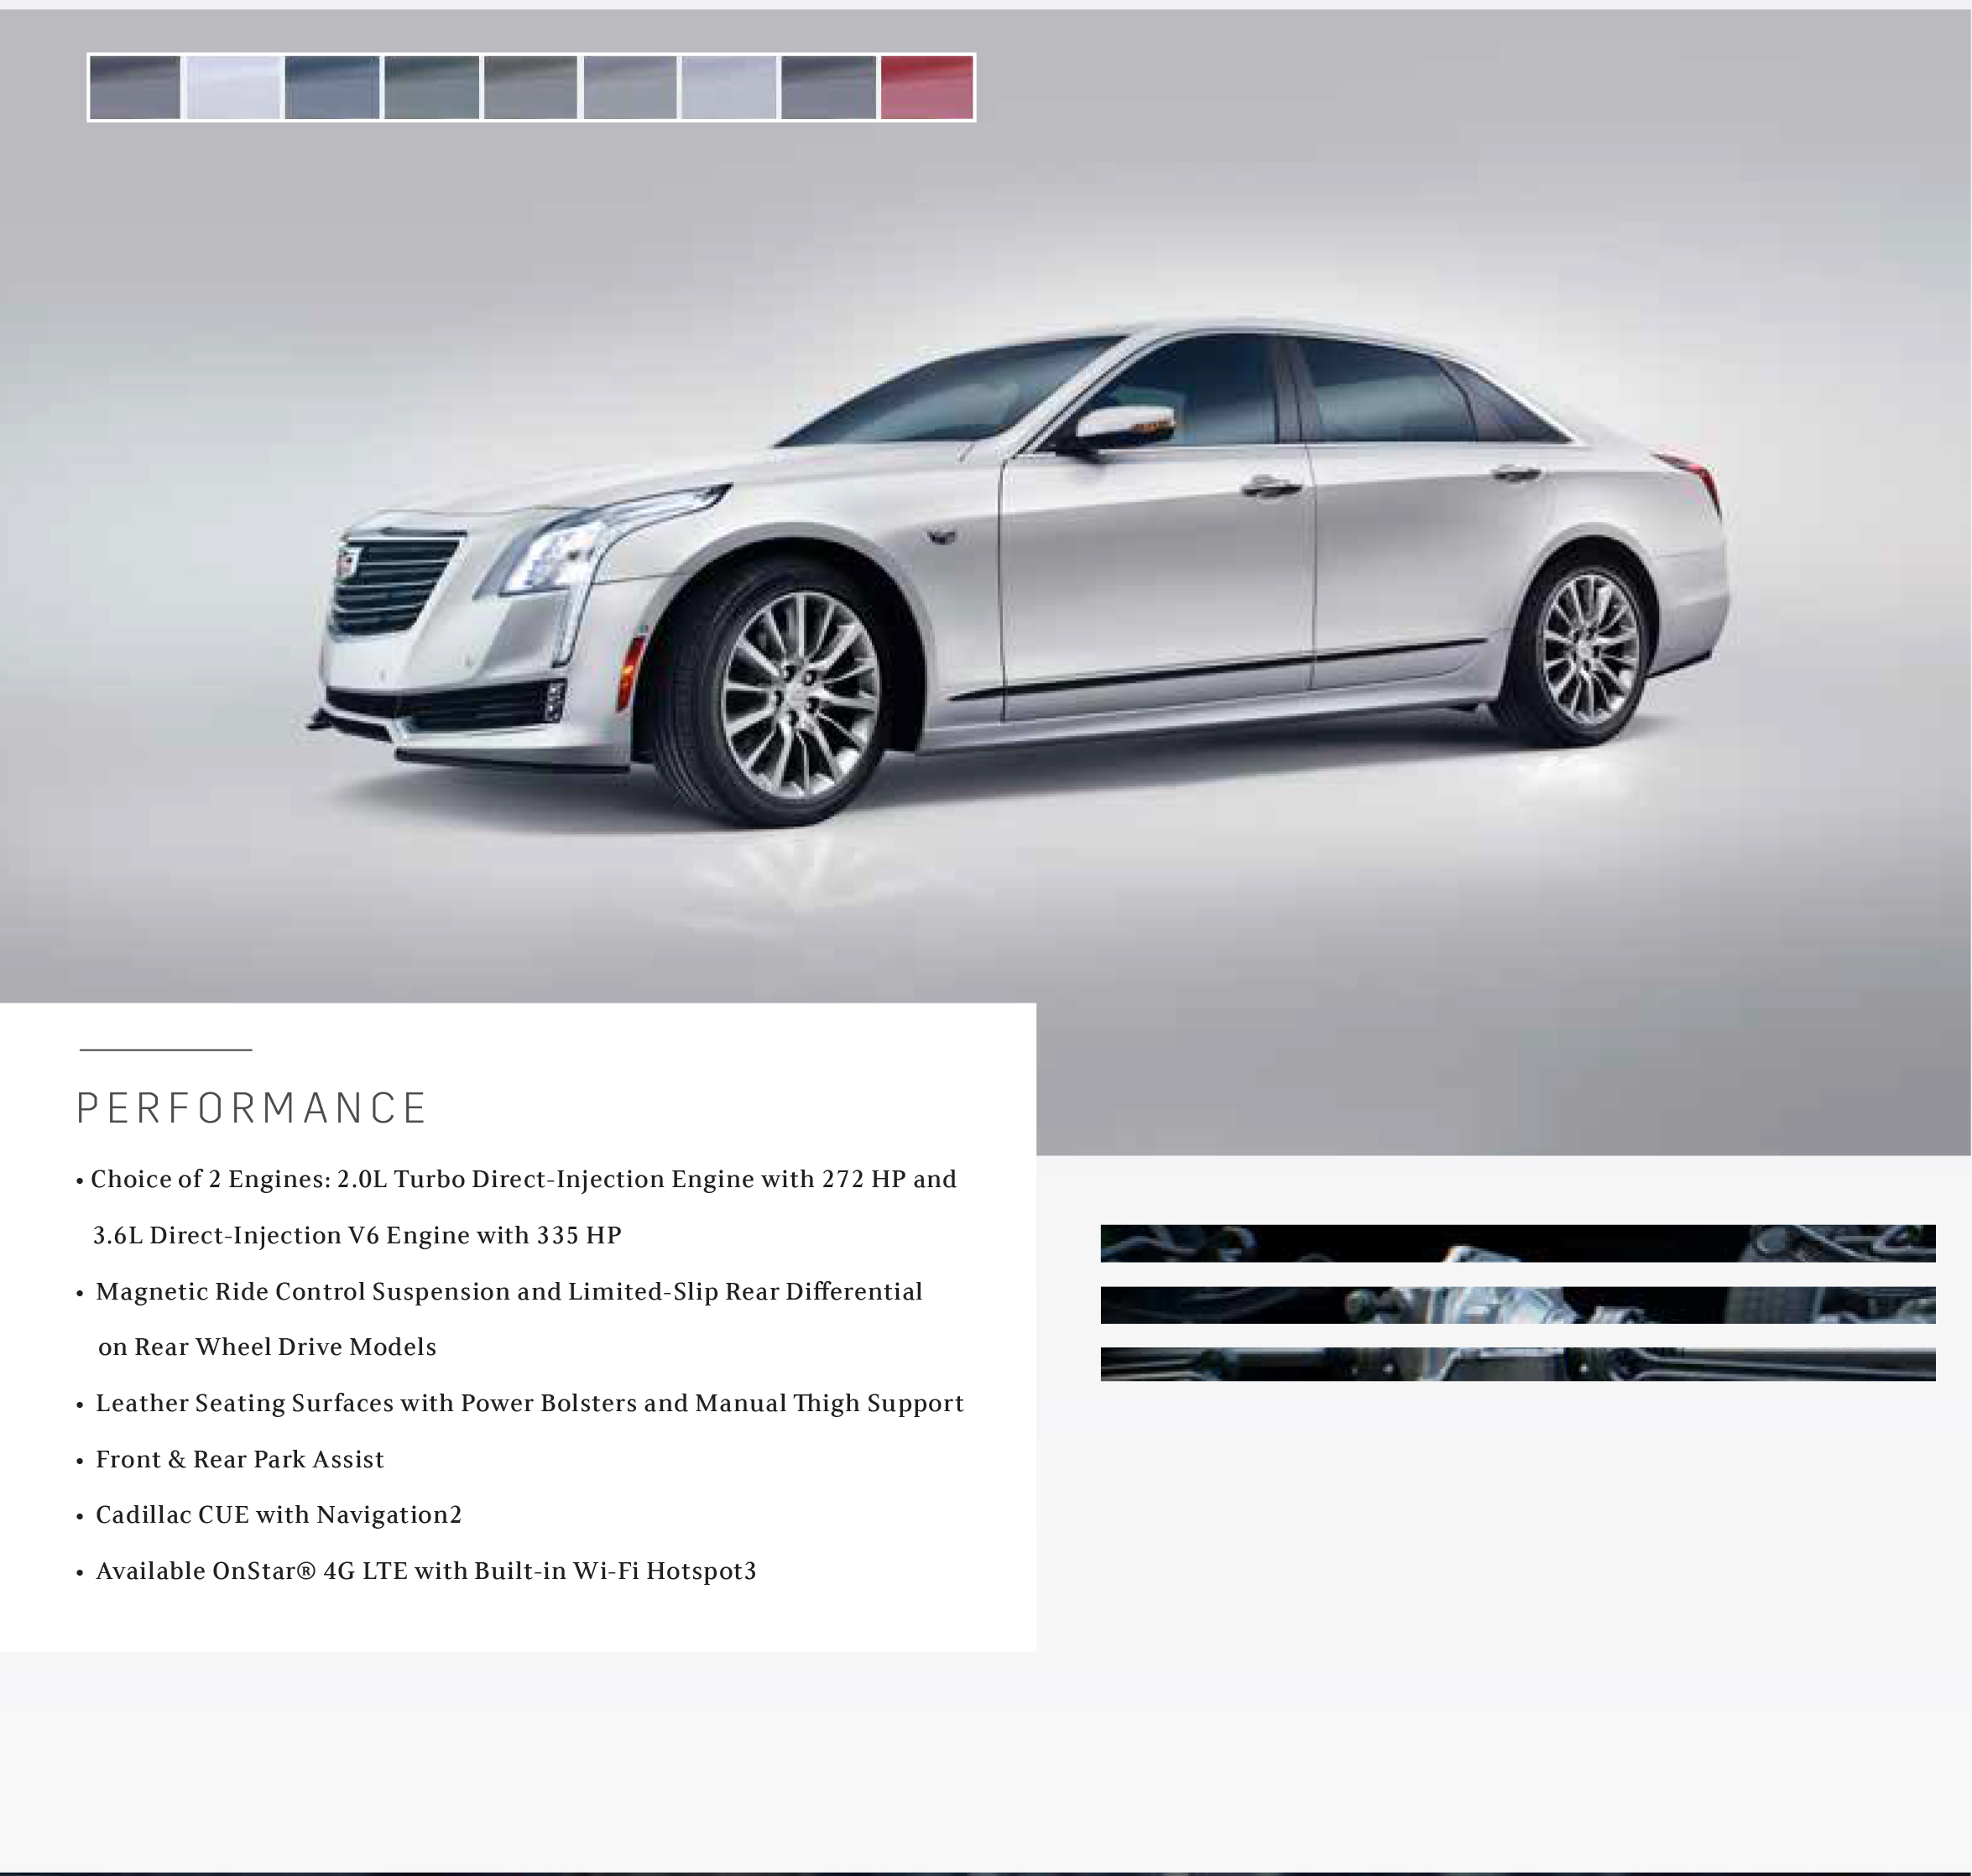
Task: Click the PERFORMANCE heading
Action: click(x=252, y=1109)
